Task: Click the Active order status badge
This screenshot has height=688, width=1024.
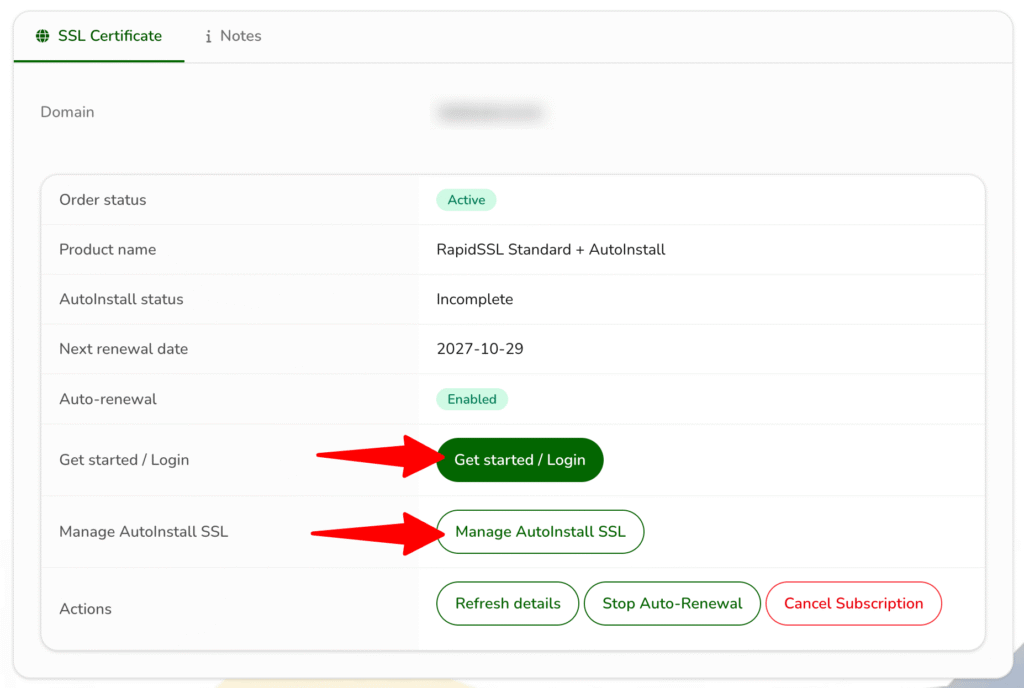Action: coord(466,200)
